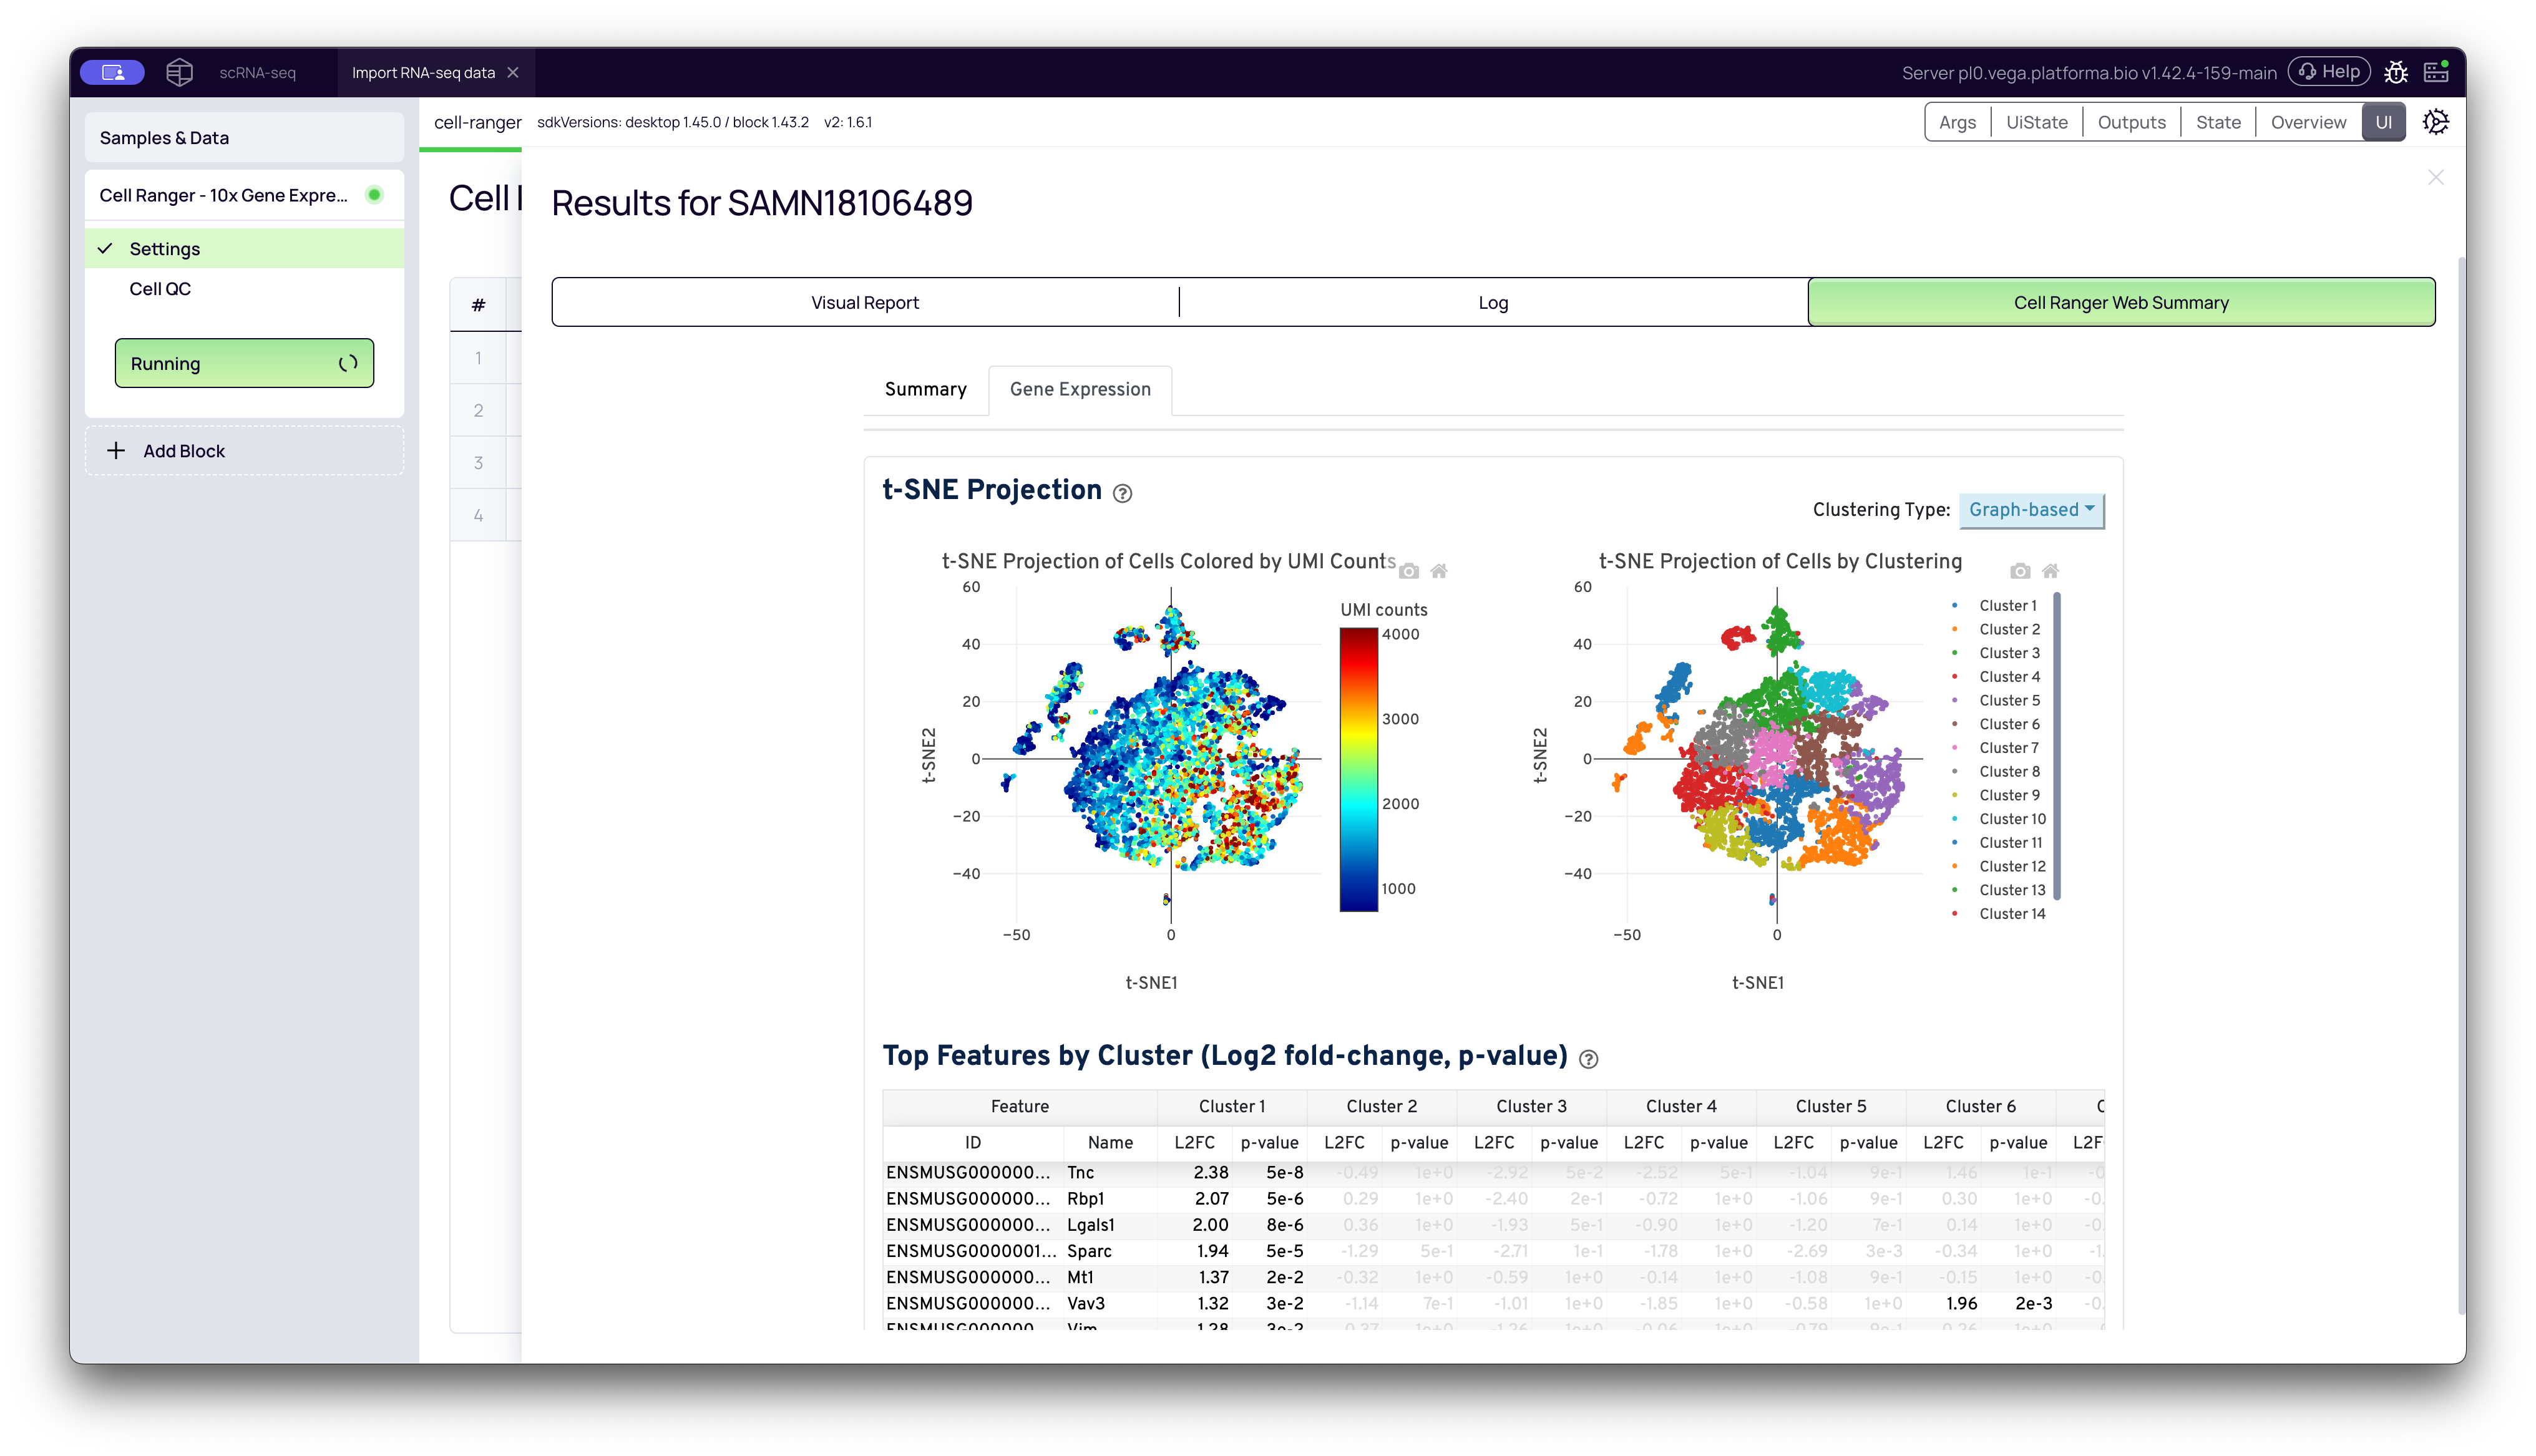Reset clustering plot view with the home icon
The image size is (2536, 1456).
pos(2051,570)
